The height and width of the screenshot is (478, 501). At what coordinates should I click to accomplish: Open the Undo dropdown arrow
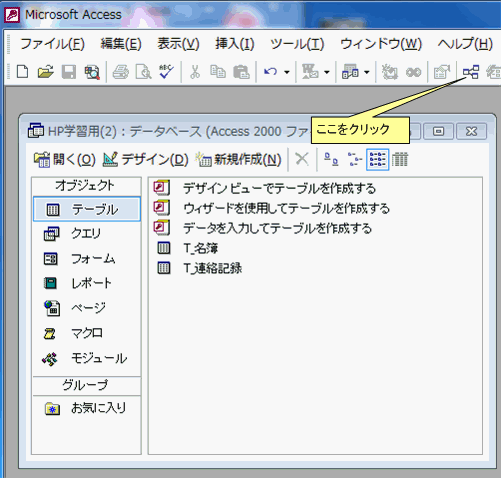[x=287, y=72]
